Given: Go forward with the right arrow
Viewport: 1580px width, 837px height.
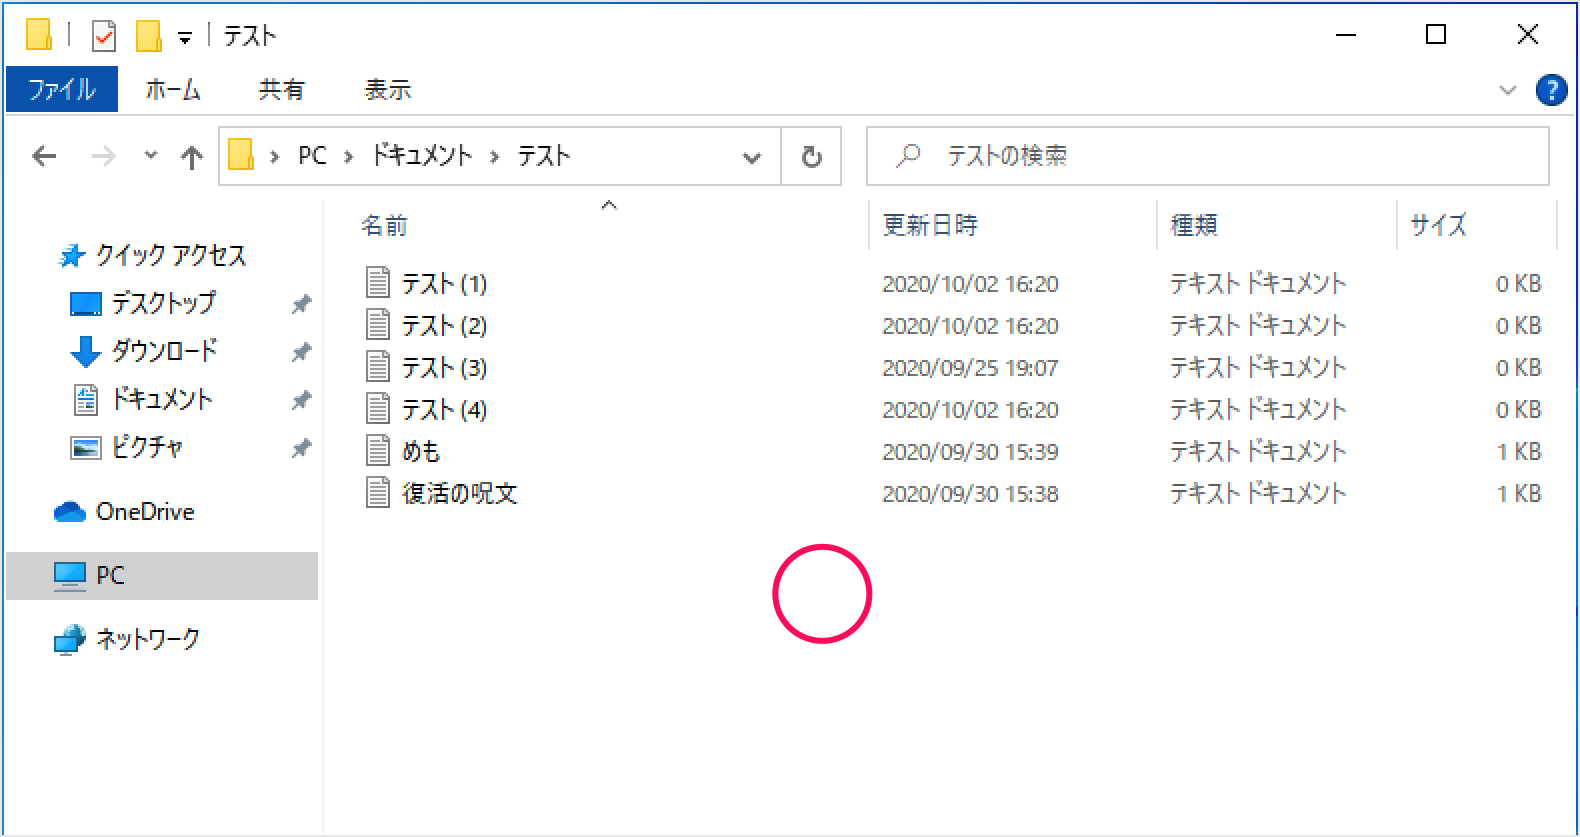Looking at the screenshot, I should point(103,156).
